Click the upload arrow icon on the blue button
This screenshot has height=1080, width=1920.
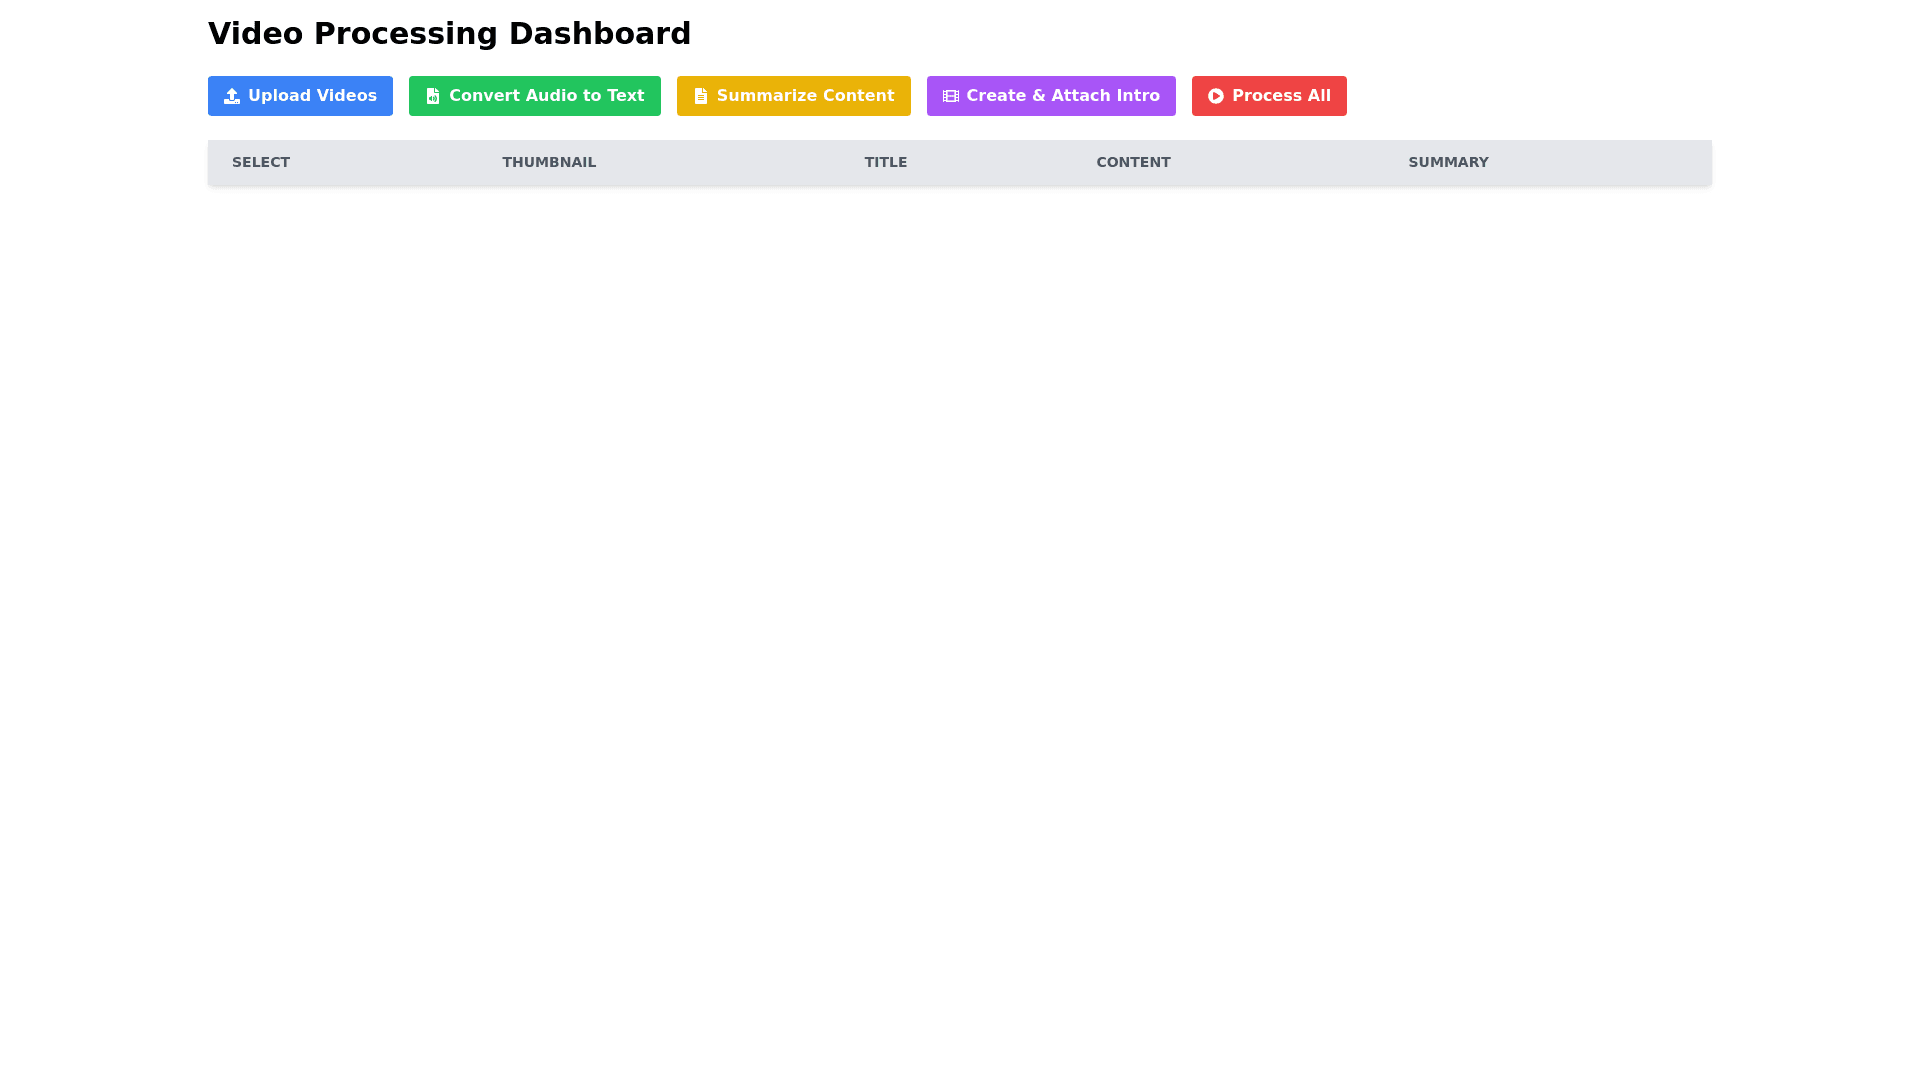(x=232, y=96)
